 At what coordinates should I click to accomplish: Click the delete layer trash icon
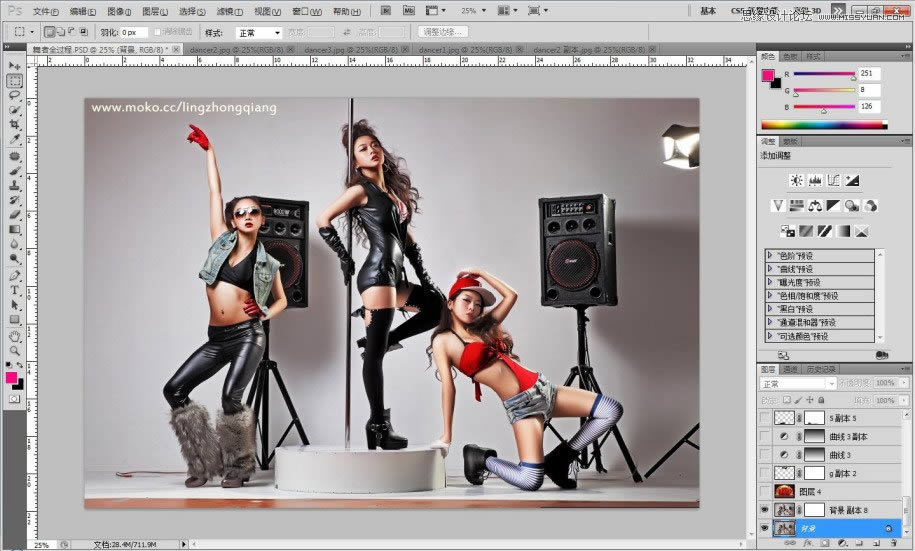pos(893,544)
